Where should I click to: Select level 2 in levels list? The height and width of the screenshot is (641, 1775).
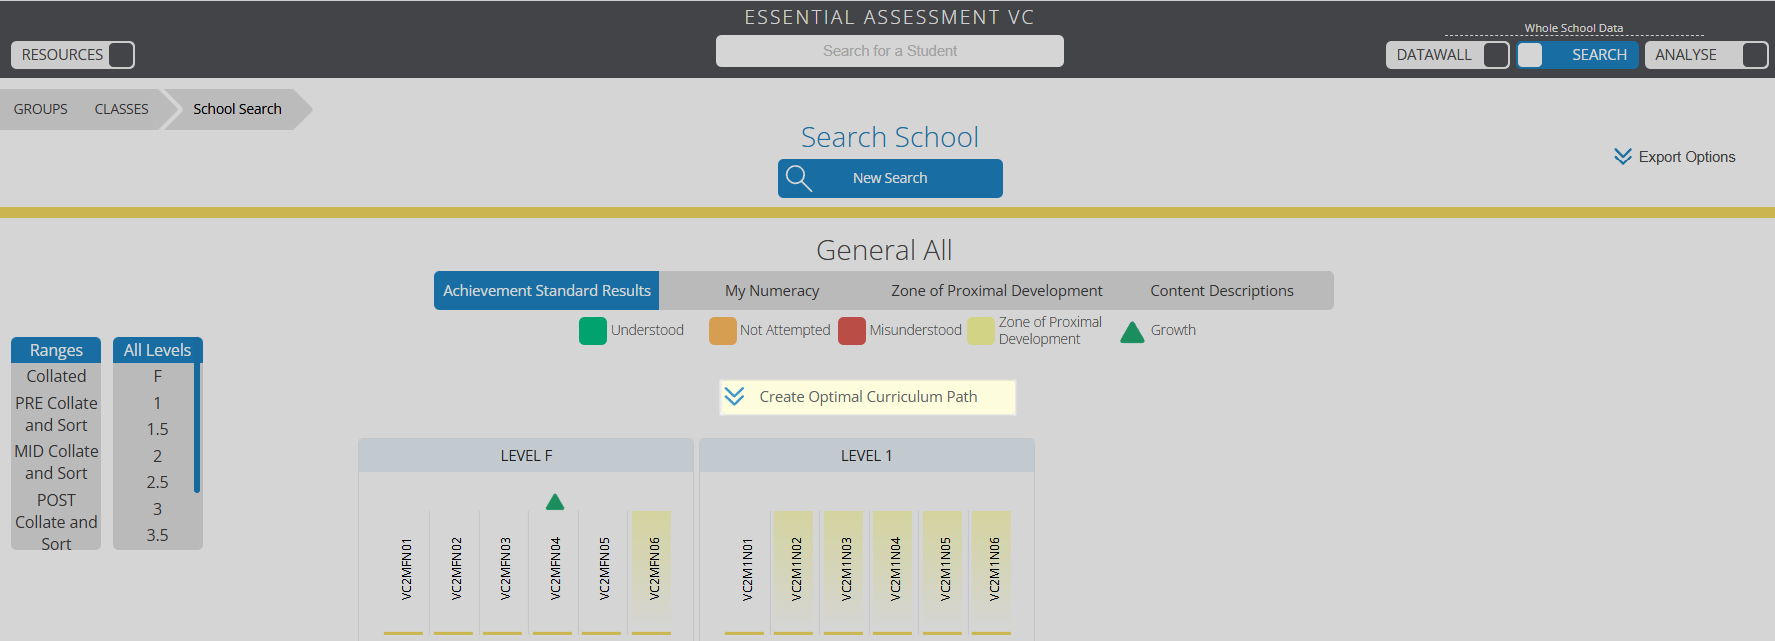coord(157,456)
